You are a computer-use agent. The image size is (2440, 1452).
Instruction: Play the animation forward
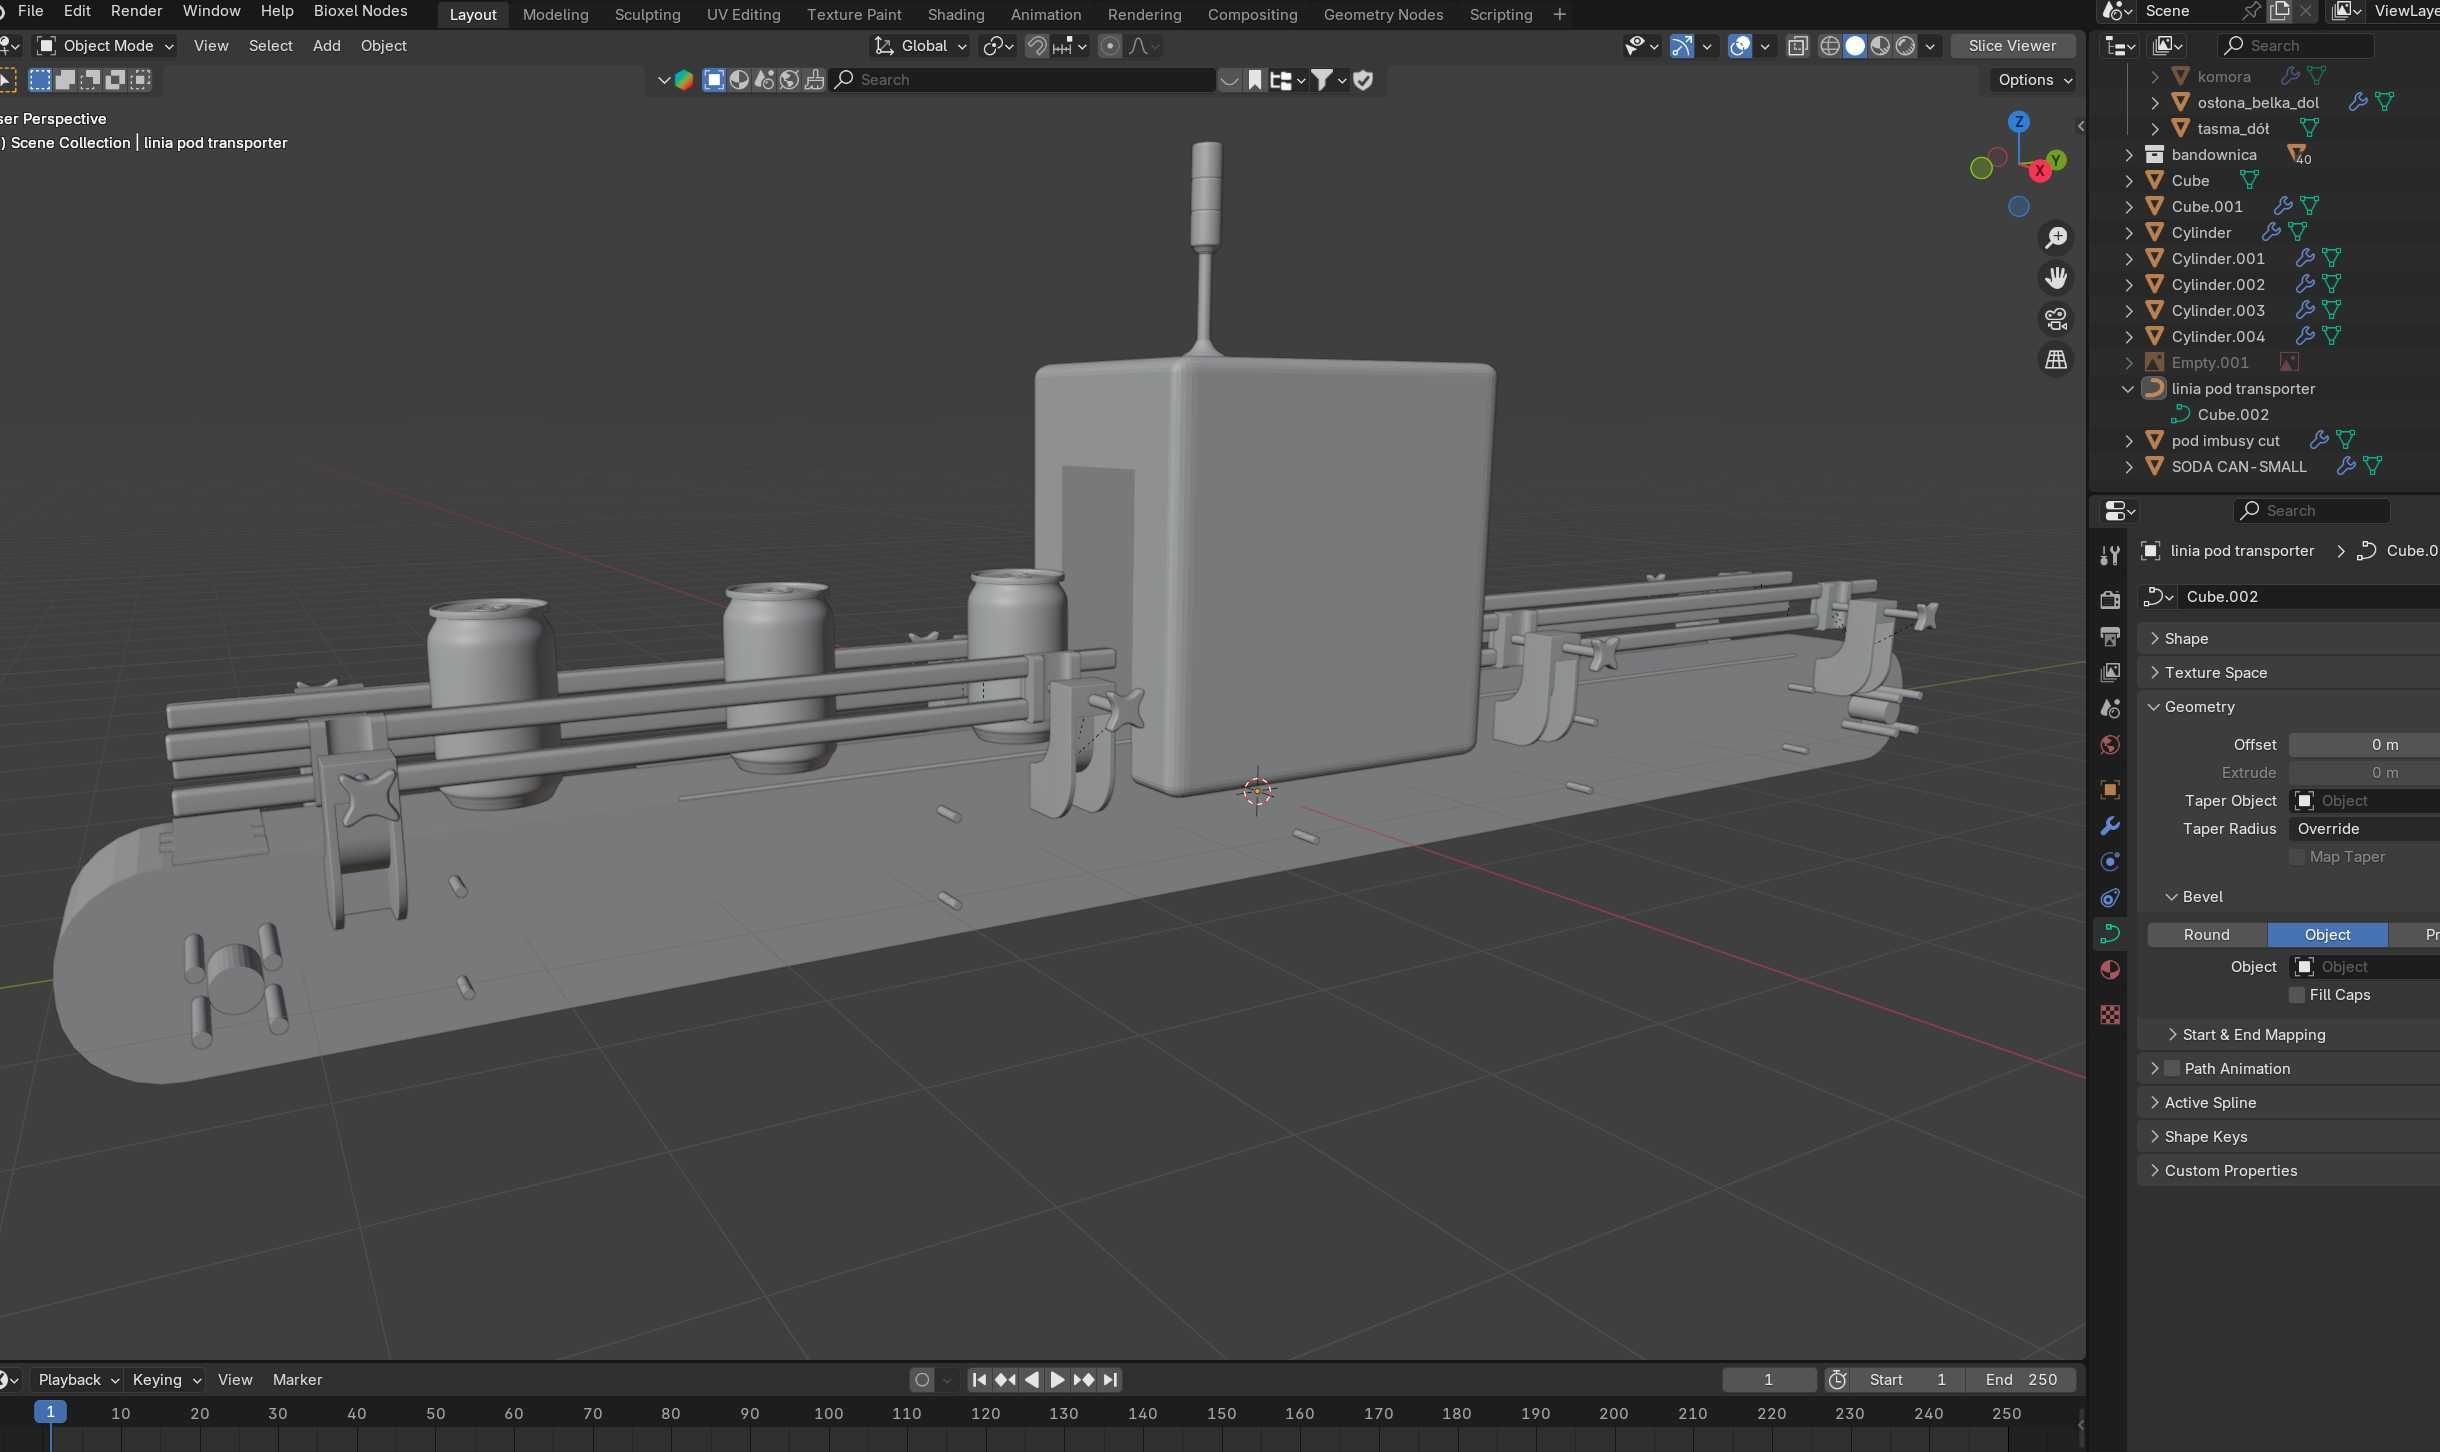tap(1057, 1380)
